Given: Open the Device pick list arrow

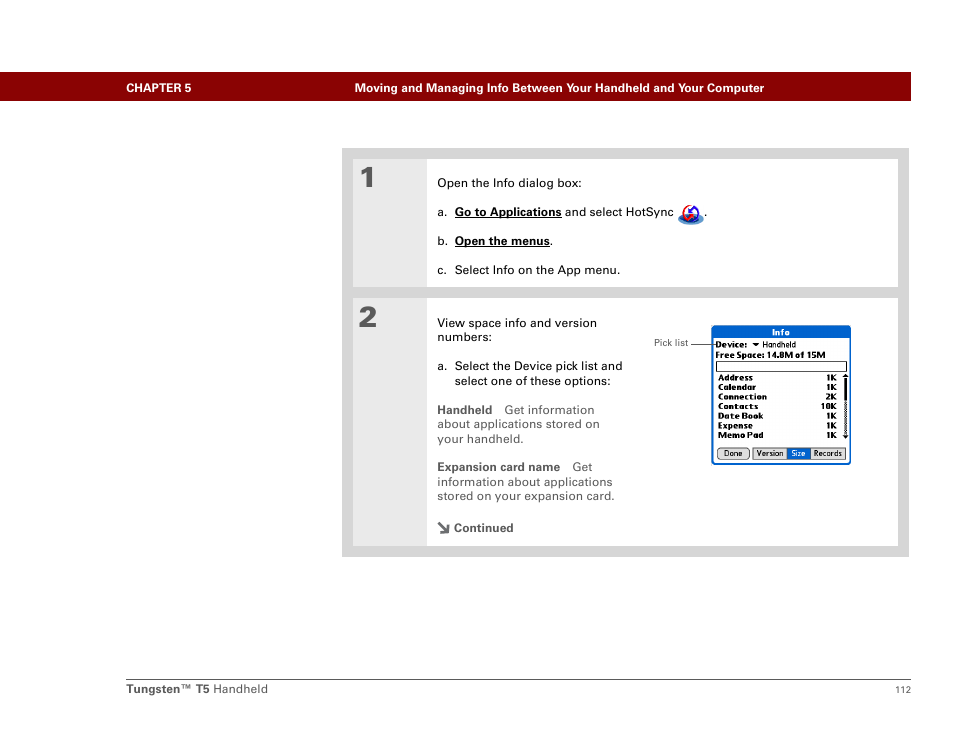Looking at the screenshot, I should [x=756, y=344].
